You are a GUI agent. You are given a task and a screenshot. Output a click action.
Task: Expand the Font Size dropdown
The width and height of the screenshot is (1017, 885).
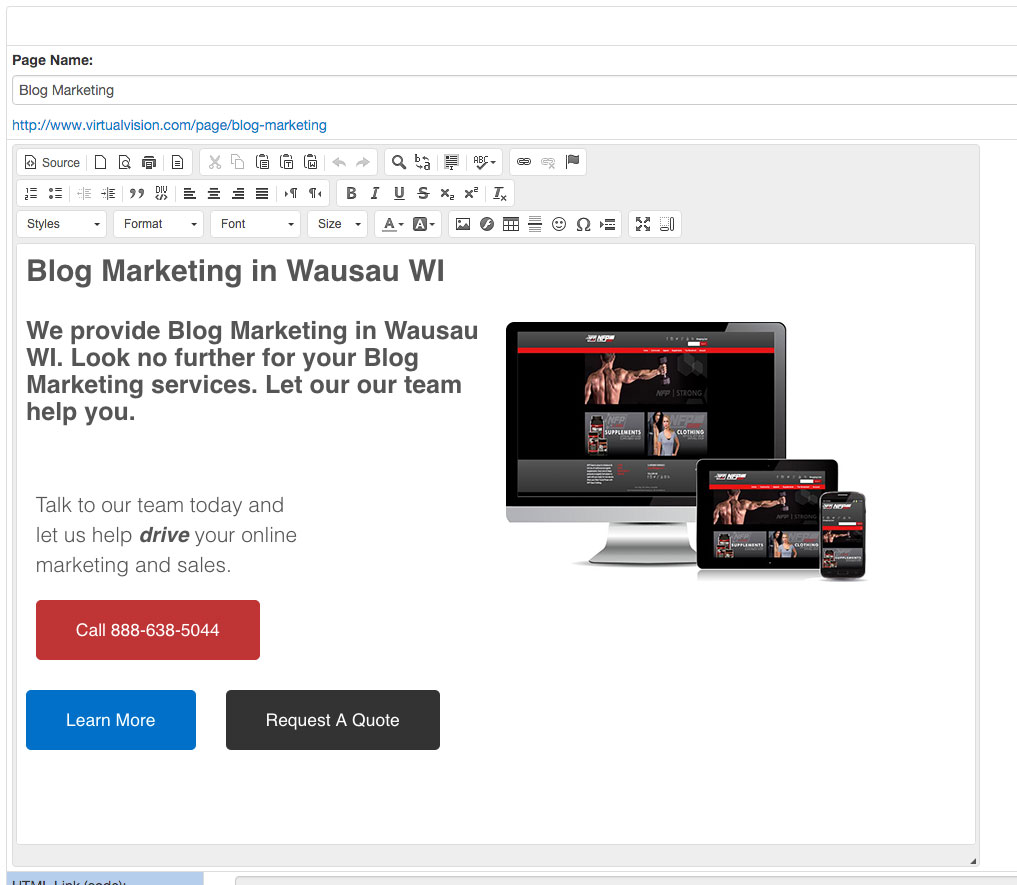[x=338, y=224]
